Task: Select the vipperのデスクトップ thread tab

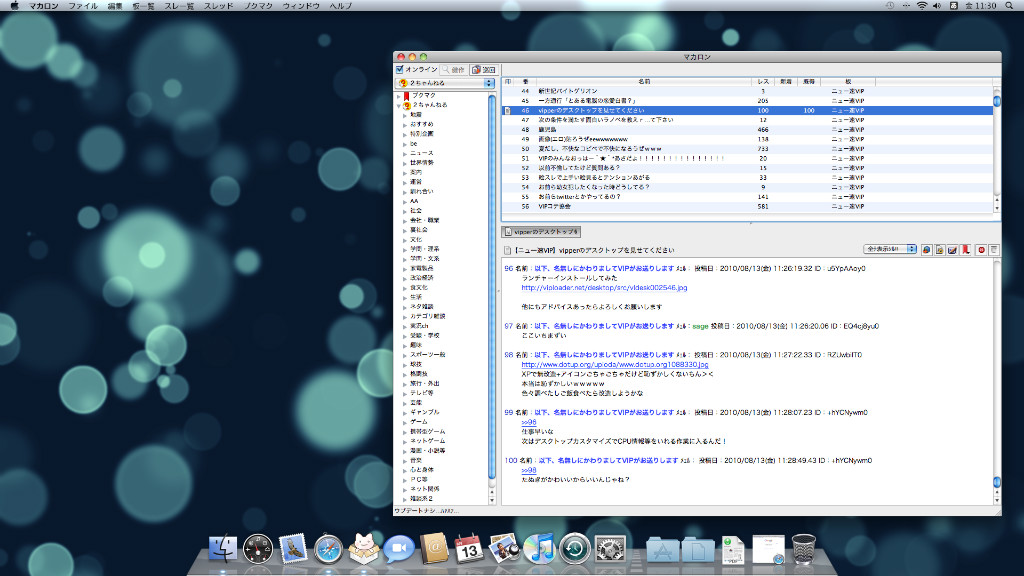Action: (540, 231)
